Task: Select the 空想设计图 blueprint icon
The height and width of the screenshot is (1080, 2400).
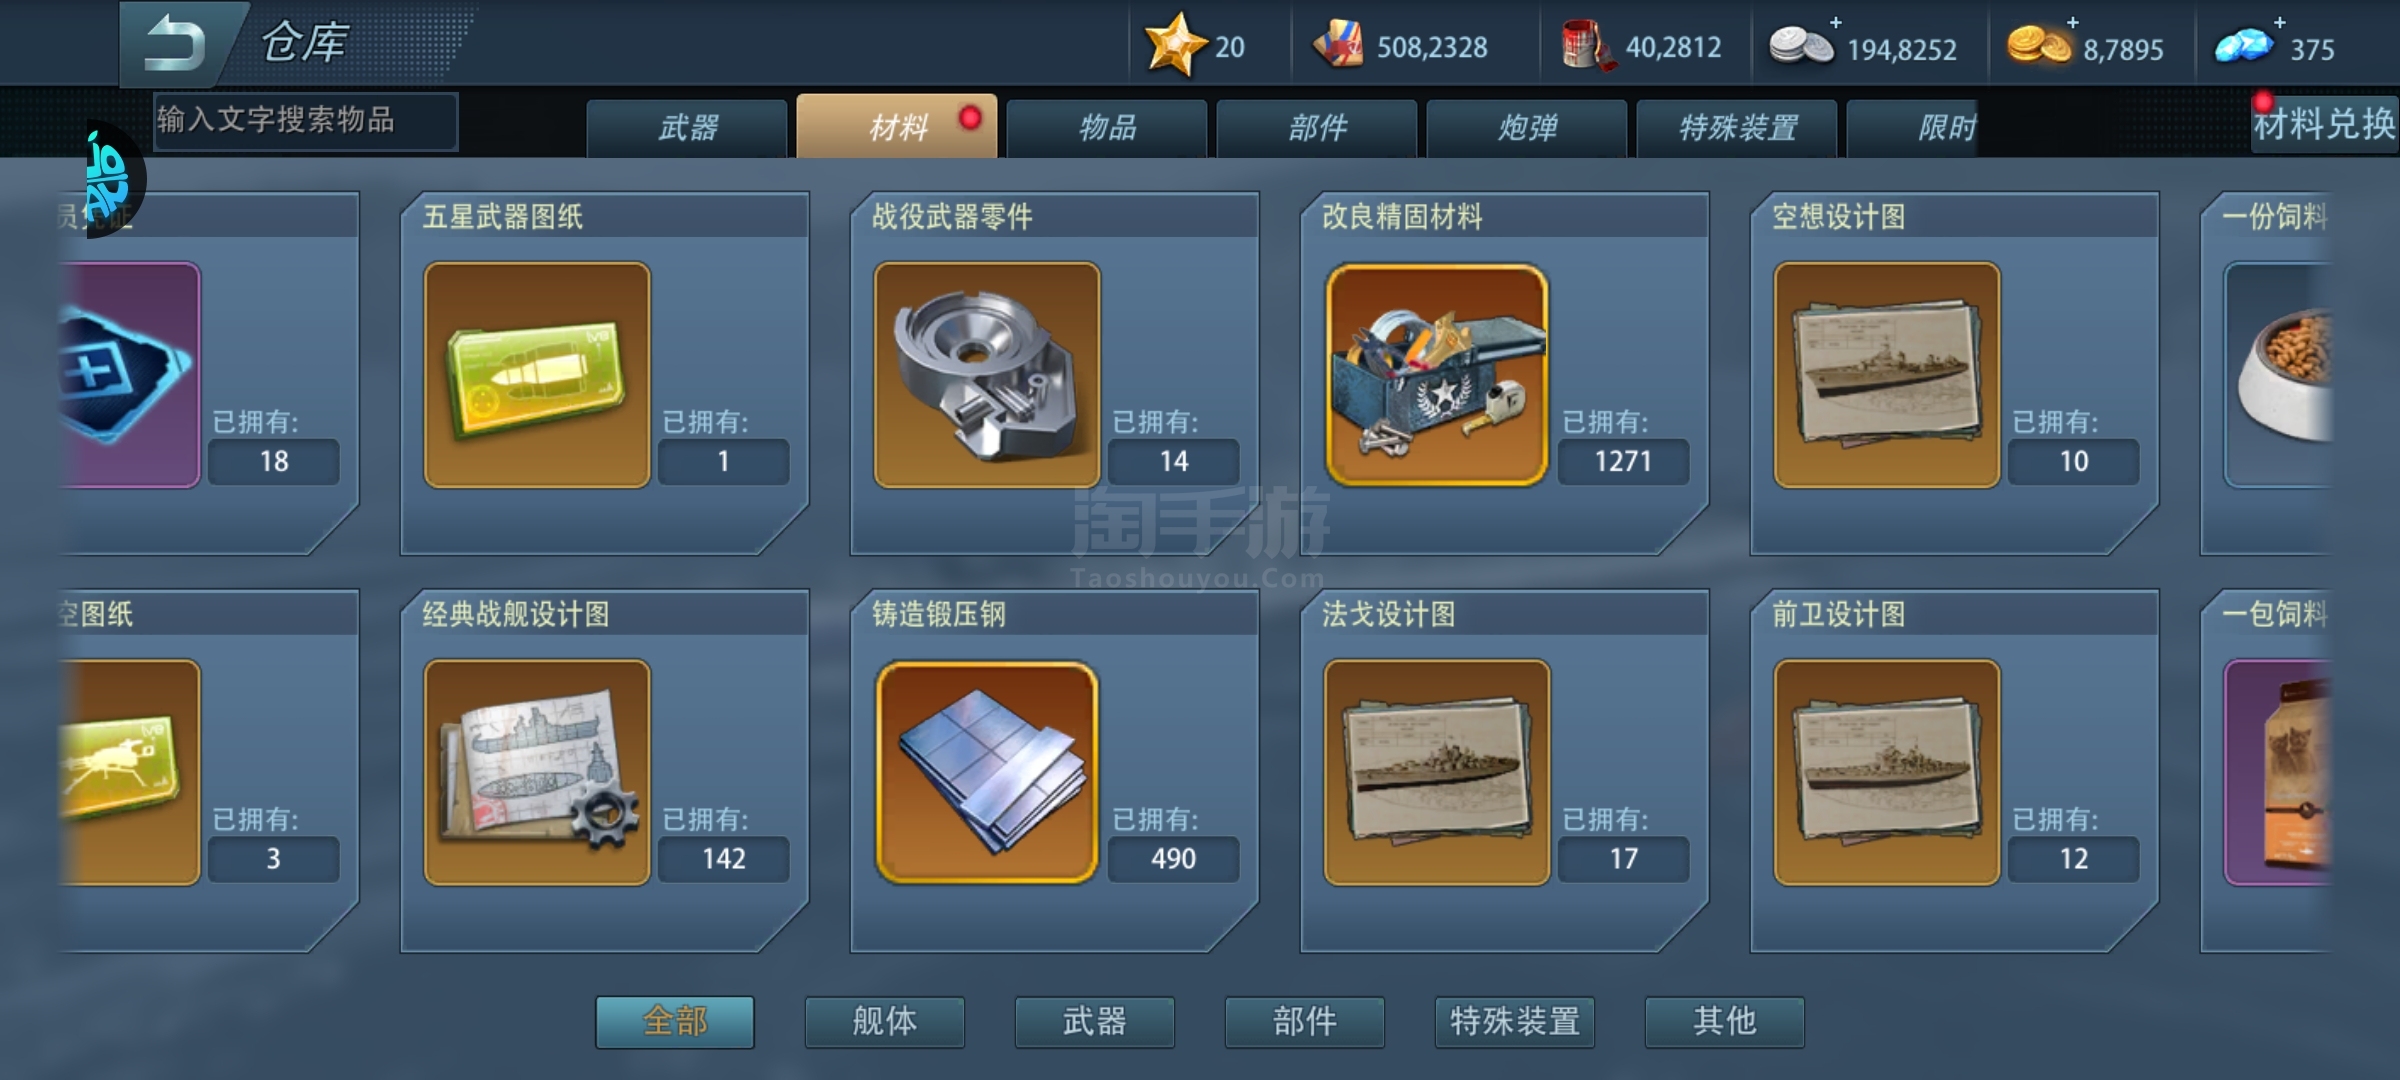Action: click(1887, 375)
